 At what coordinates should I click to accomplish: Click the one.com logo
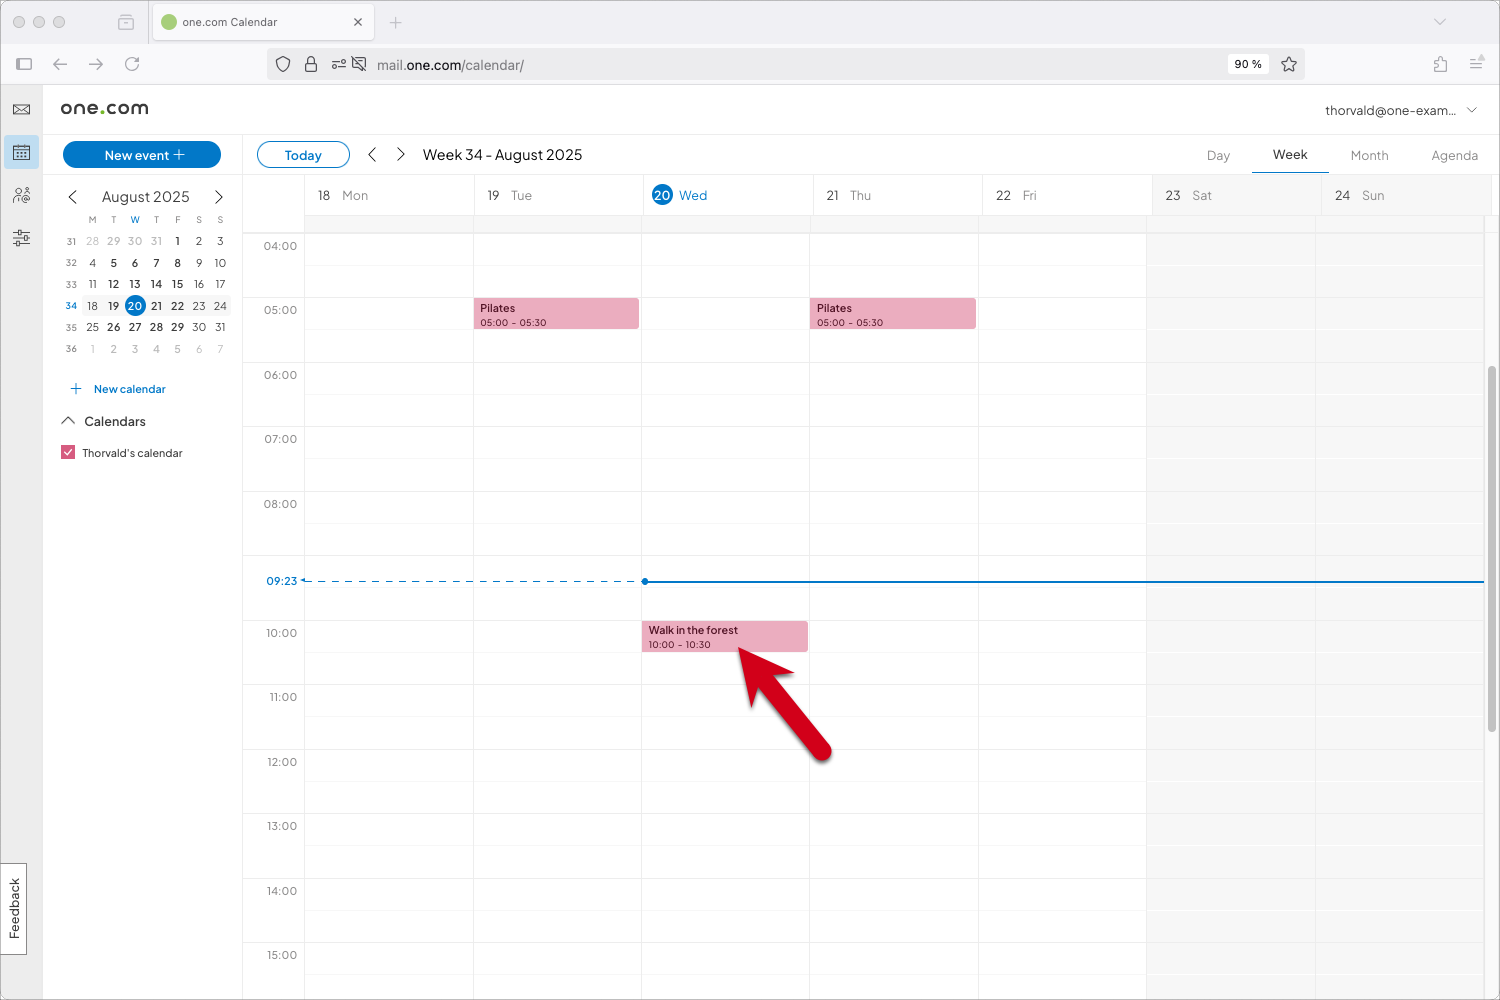pyautogui.click(x=104, y=108)
